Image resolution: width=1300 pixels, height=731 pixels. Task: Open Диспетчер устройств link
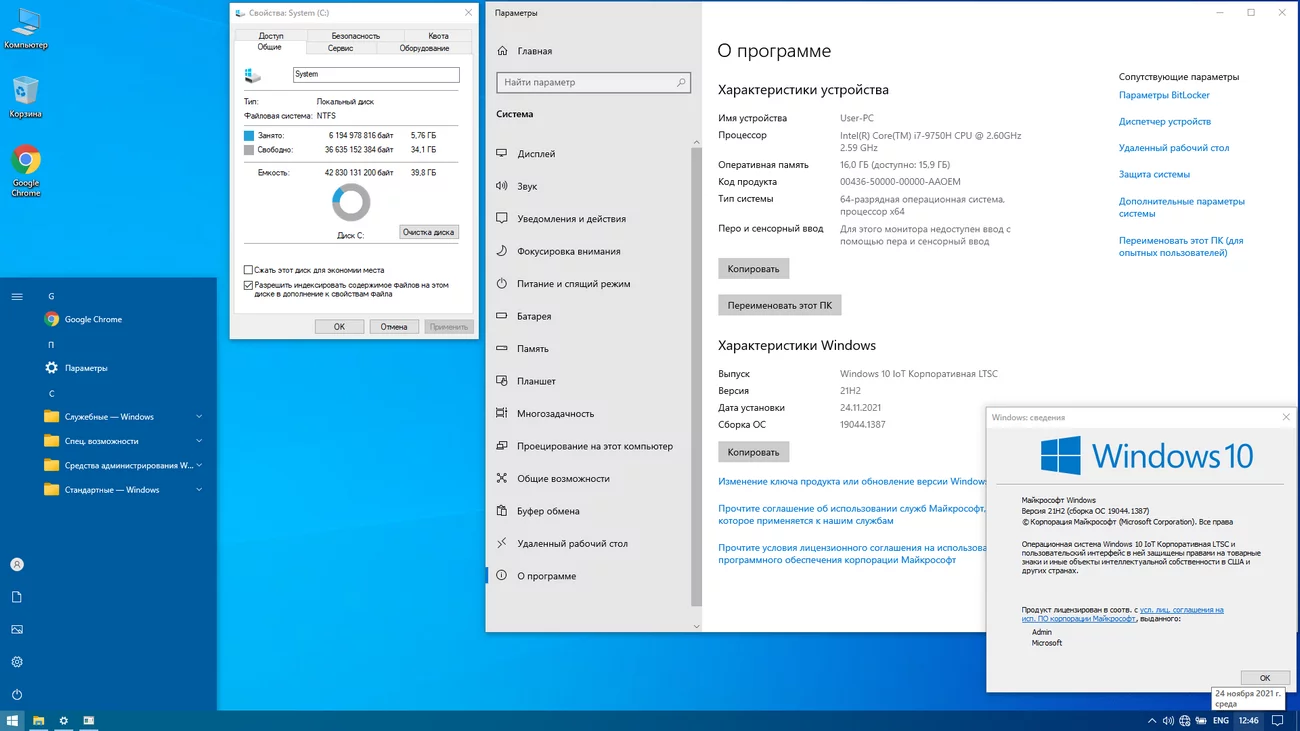1165,121
